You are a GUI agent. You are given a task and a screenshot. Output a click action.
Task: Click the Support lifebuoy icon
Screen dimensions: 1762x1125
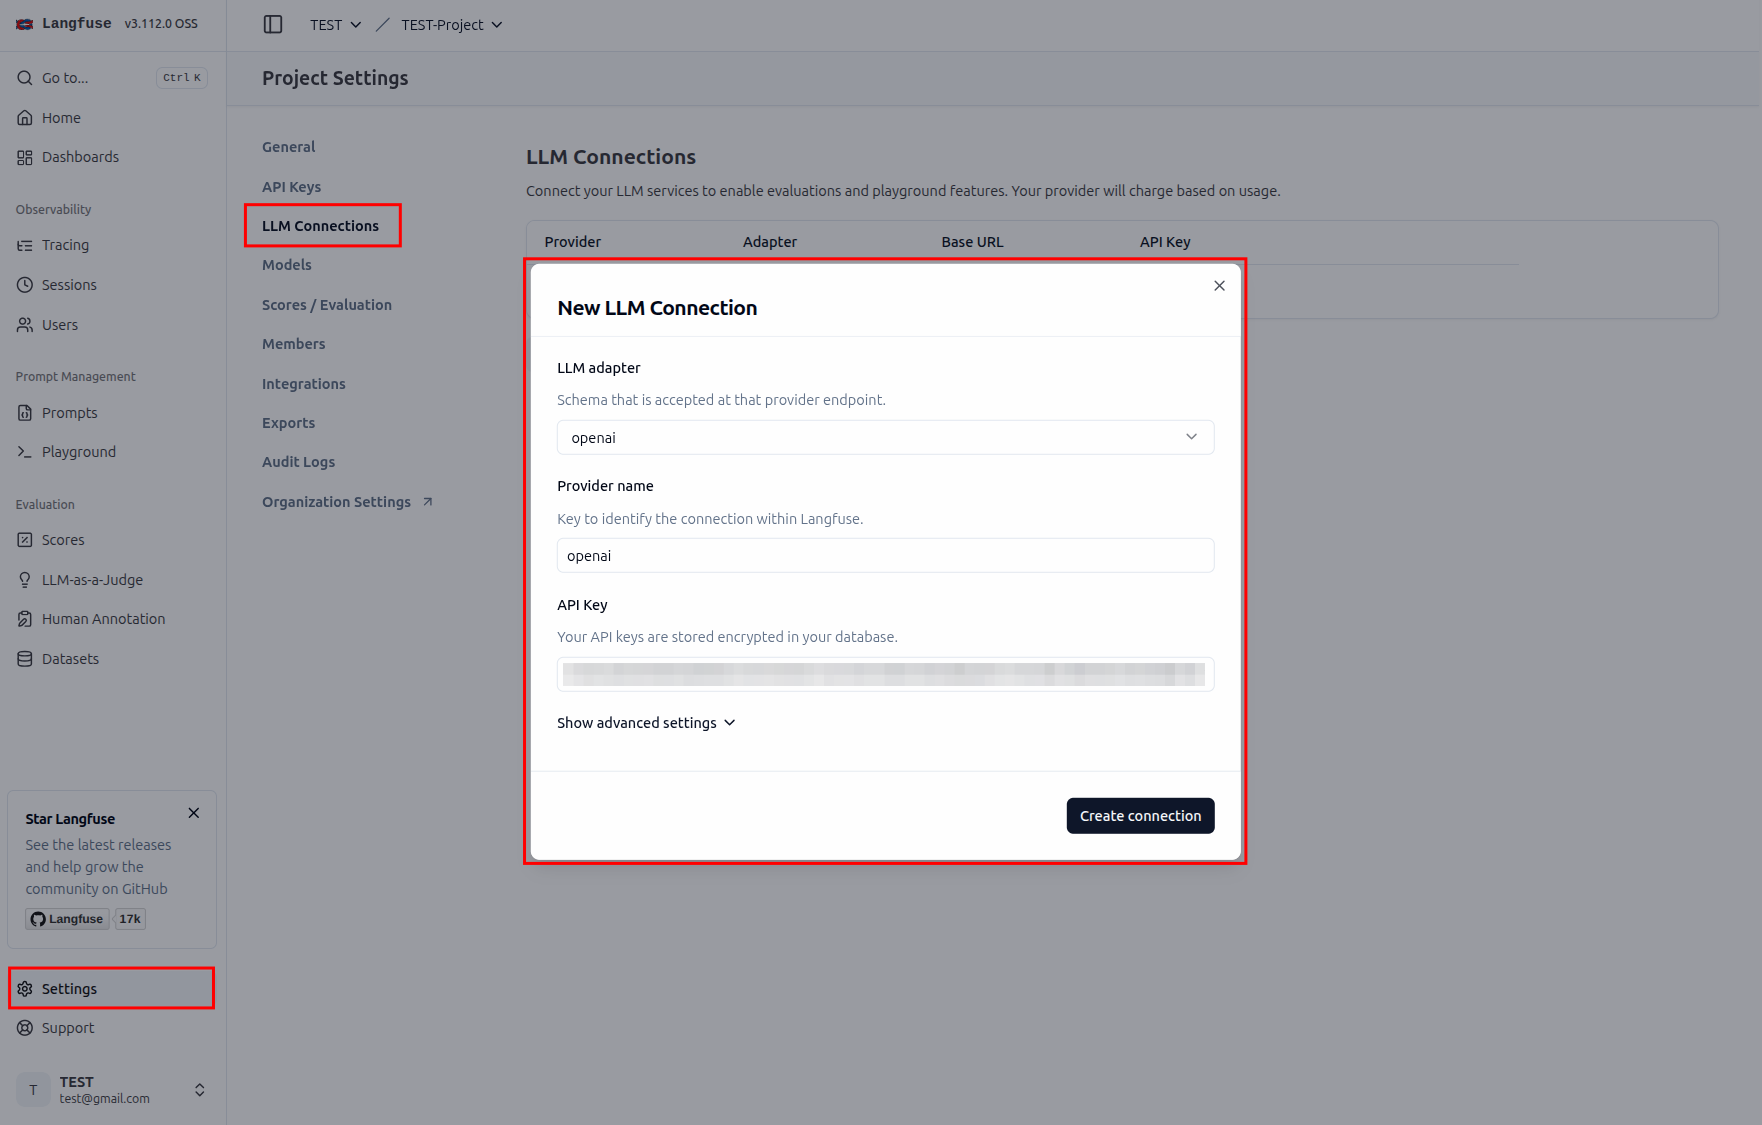coord(25,1028)
